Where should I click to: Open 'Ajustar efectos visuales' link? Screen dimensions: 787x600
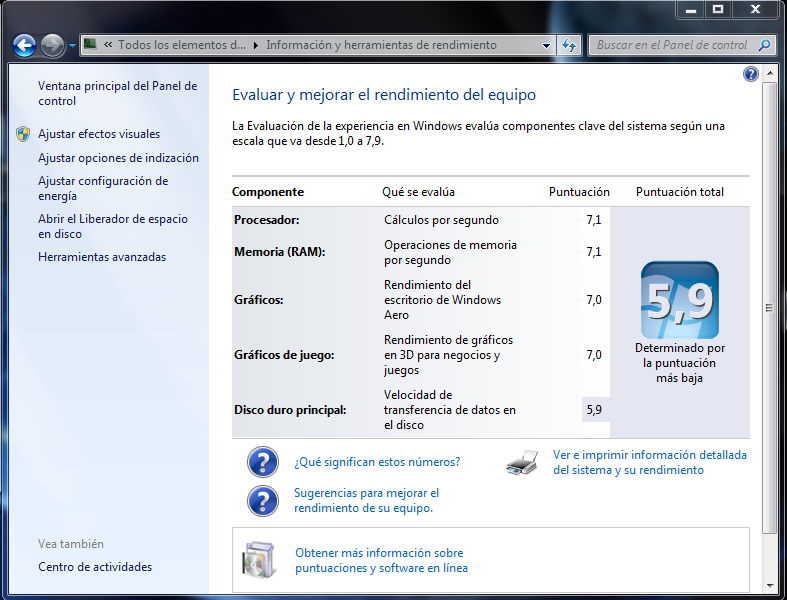coord(99,134)
